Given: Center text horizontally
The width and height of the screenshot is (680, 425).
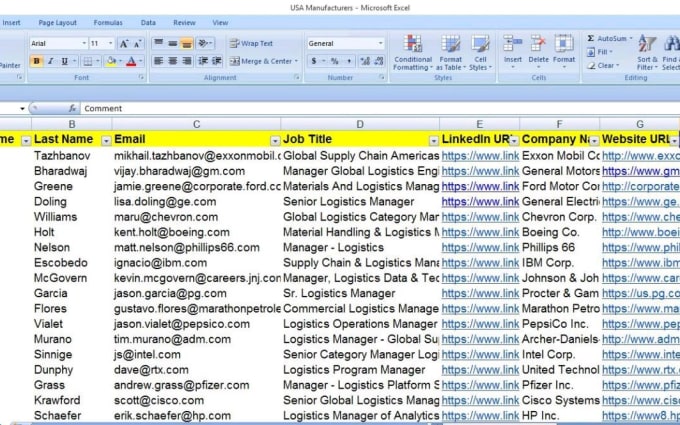Looking at the screenshot, I should pos(173,61).
